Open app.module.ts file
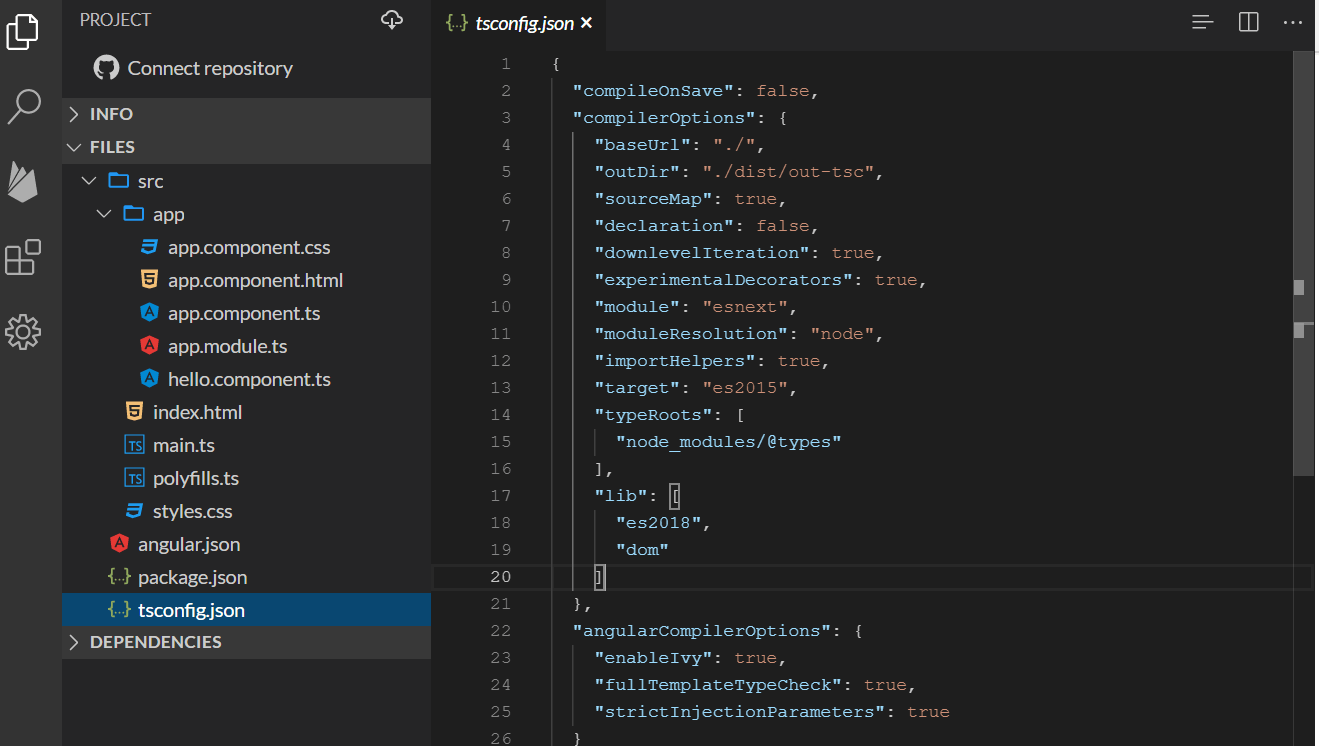The height and width of the screenshot is (746, 1319). pyautogui.click(x=227, y=346)
